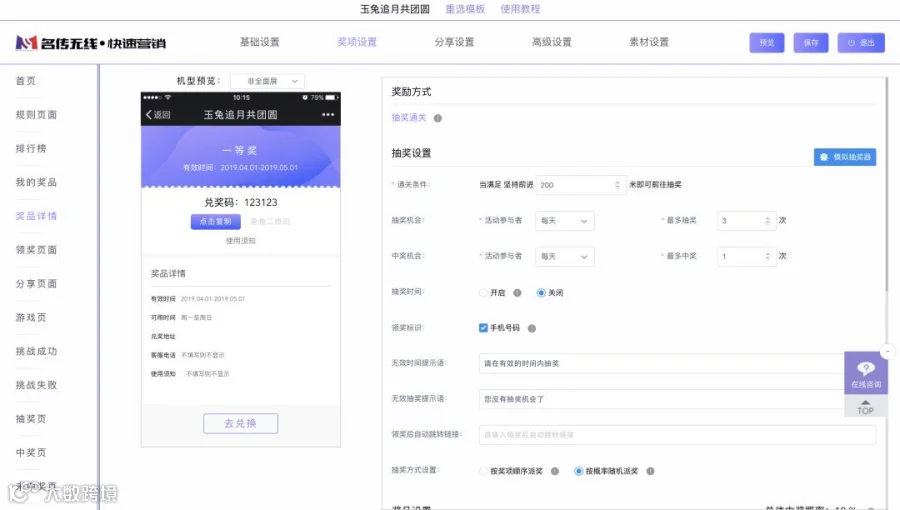Open the 使用教程 link

[x=520, y=9]
